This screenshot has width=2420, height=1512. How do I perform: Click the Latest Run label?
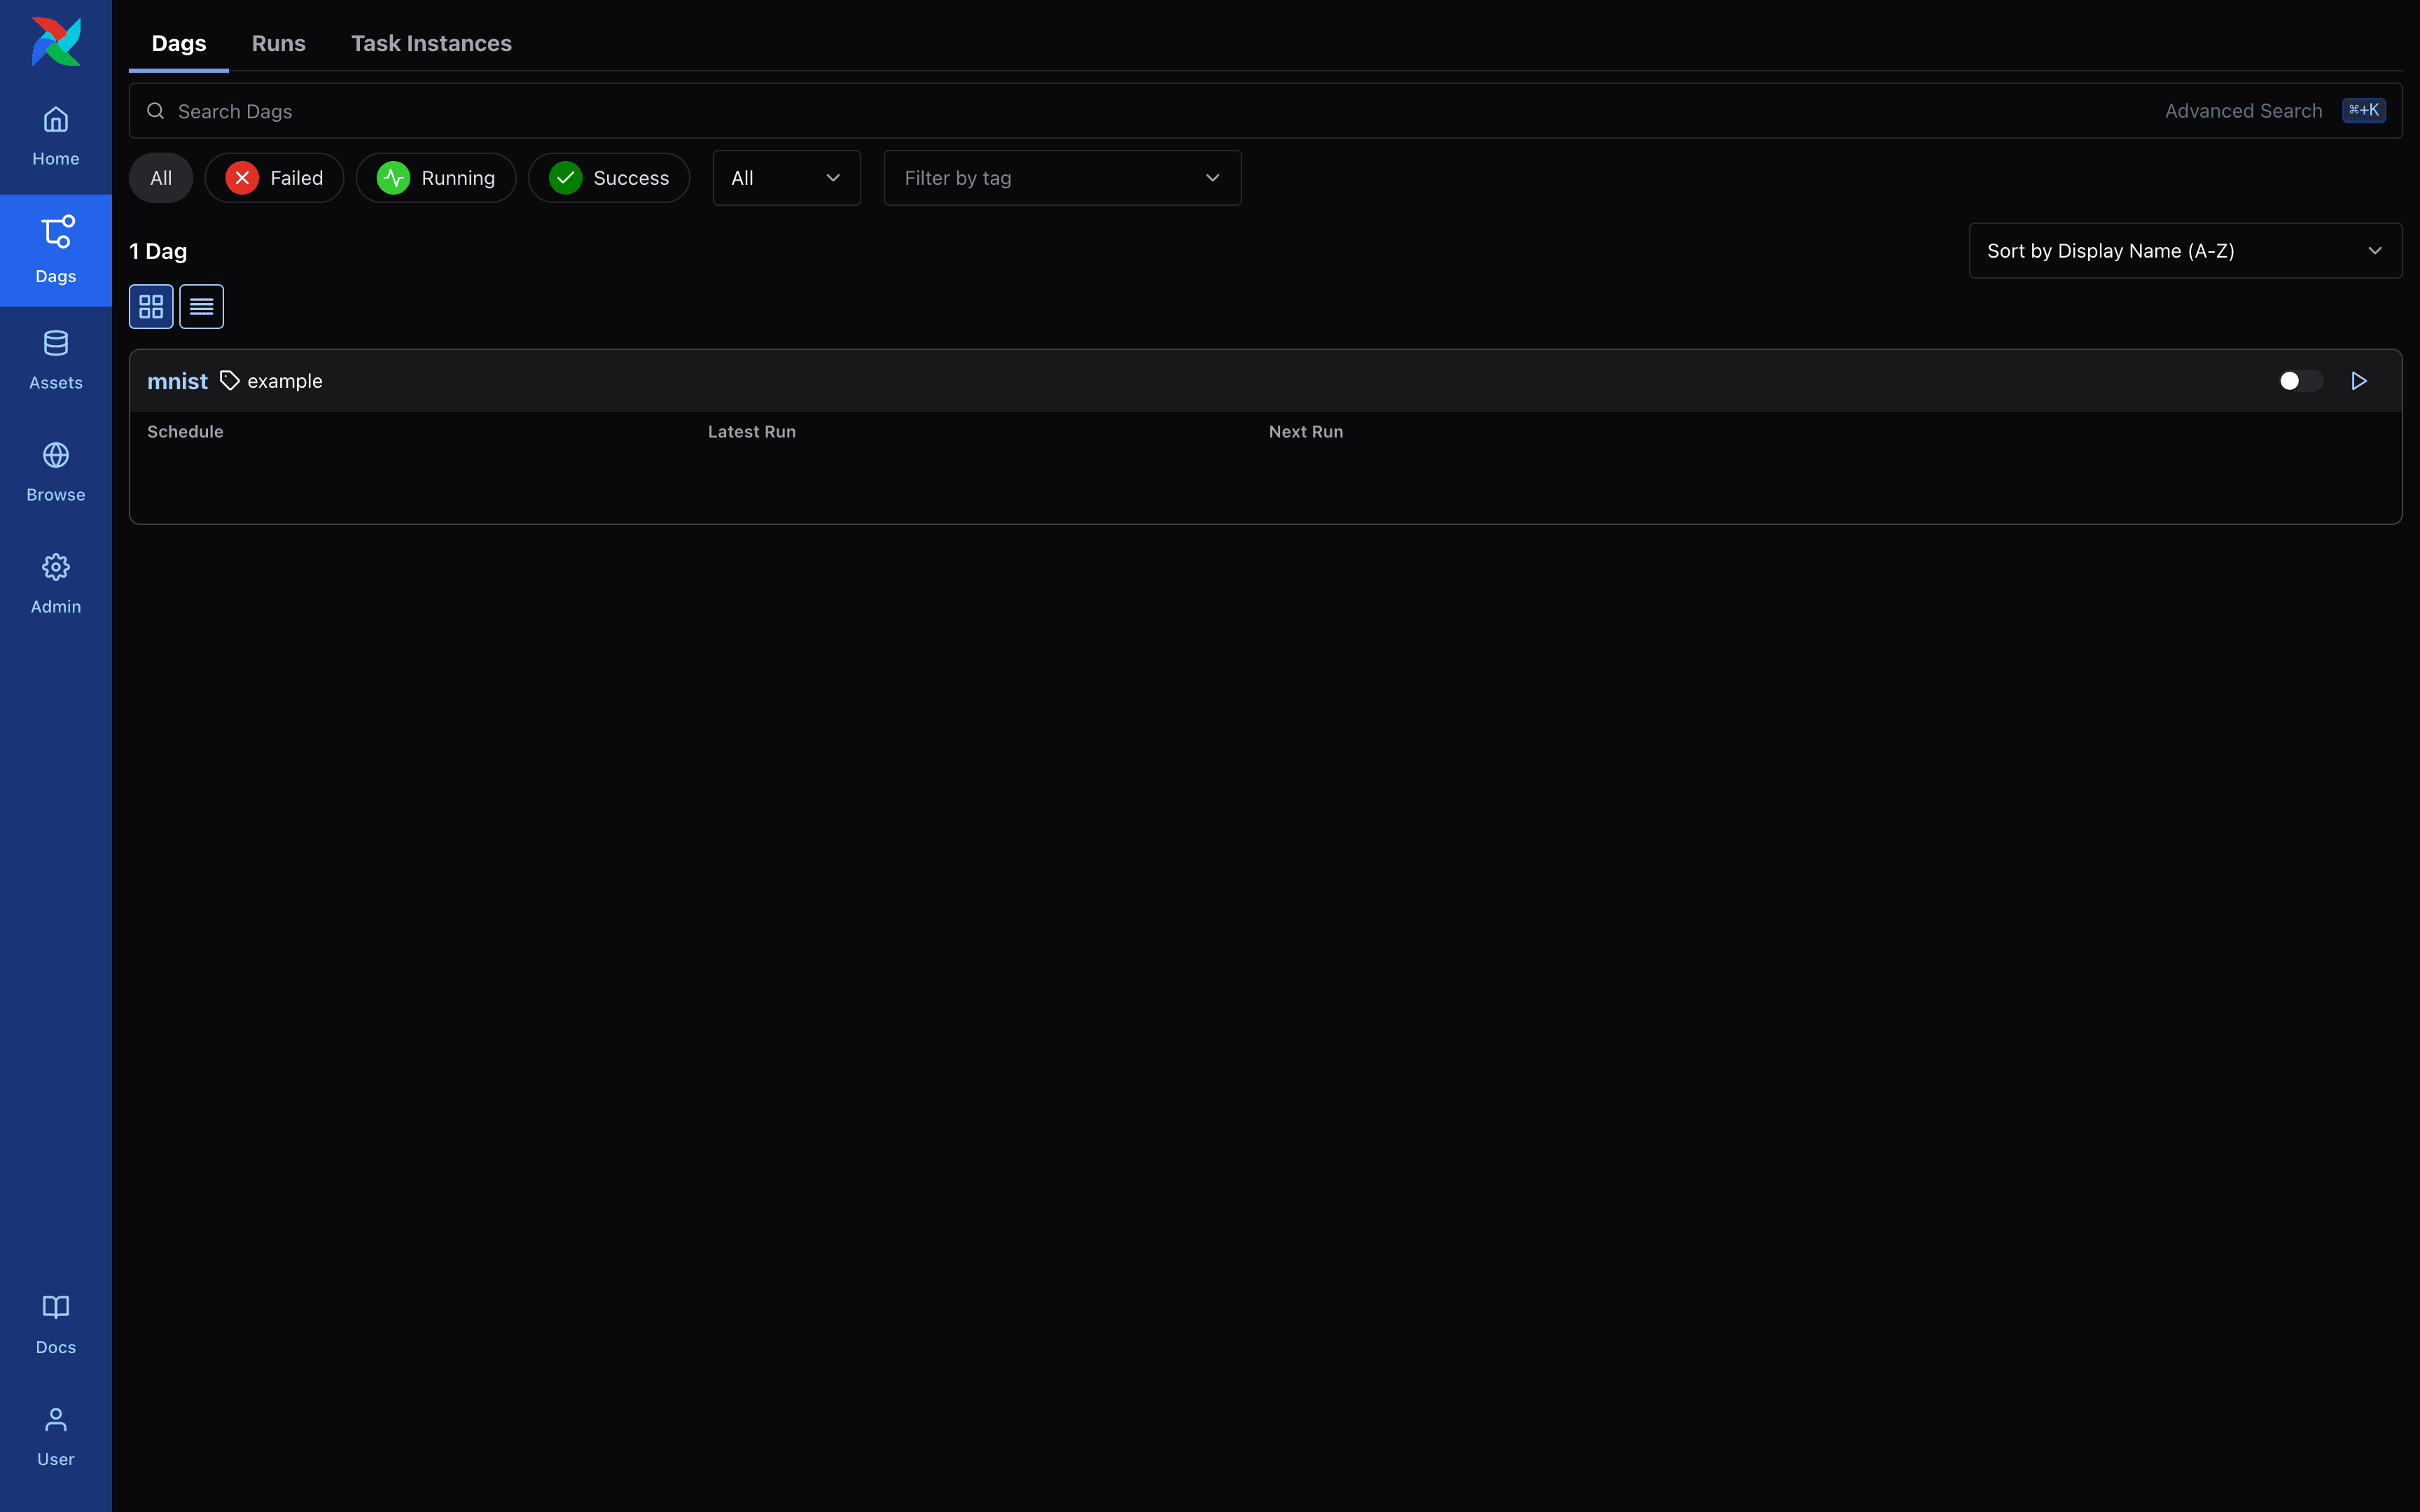(x=752, y=432)
